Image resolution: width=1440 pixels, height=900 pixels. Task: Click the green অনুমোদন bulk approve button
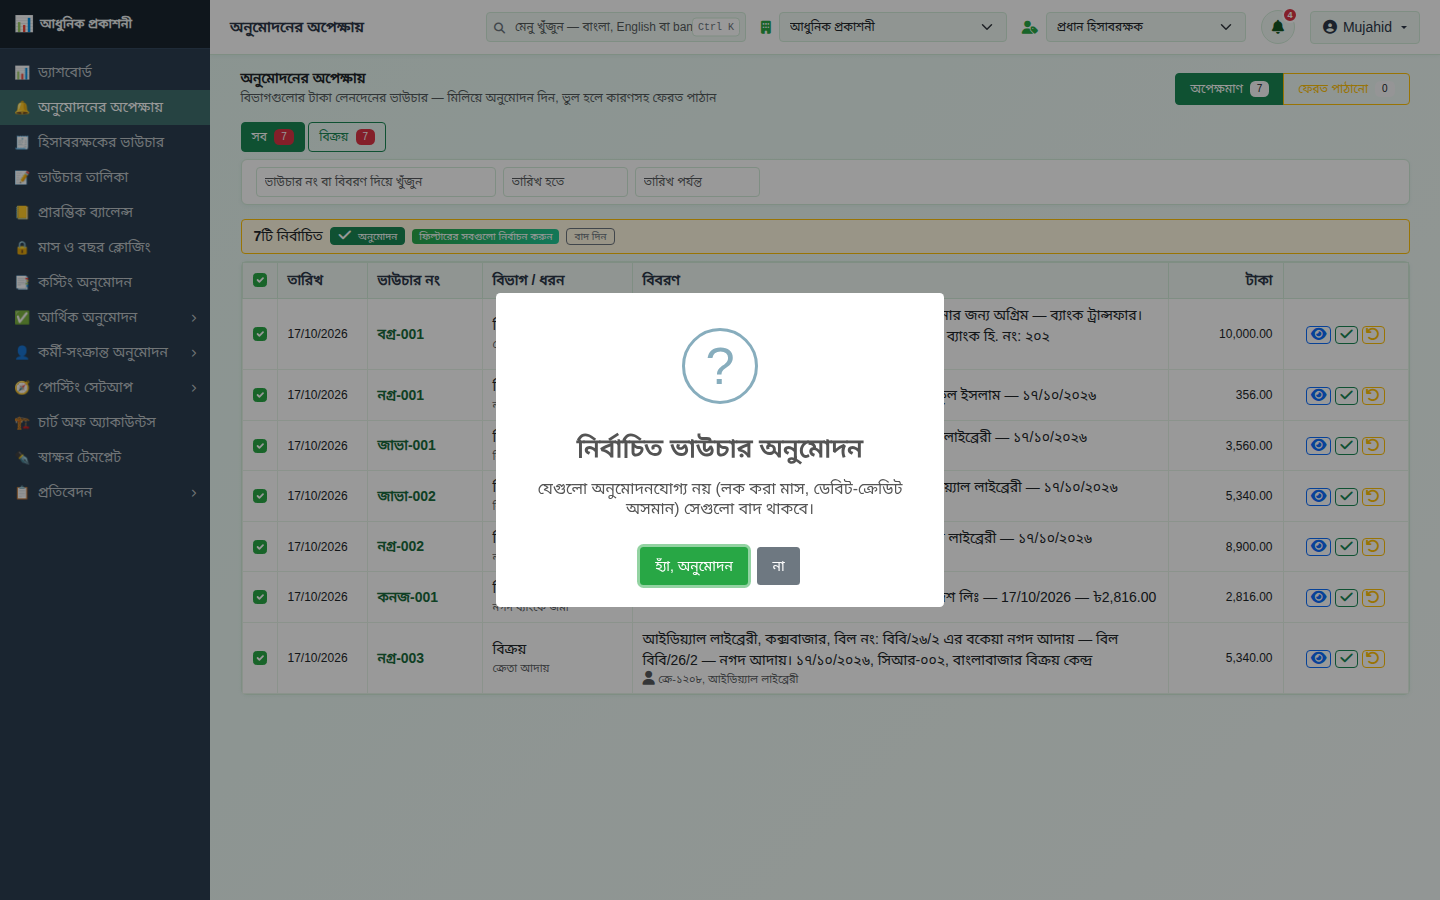click(x=368, y=236)
